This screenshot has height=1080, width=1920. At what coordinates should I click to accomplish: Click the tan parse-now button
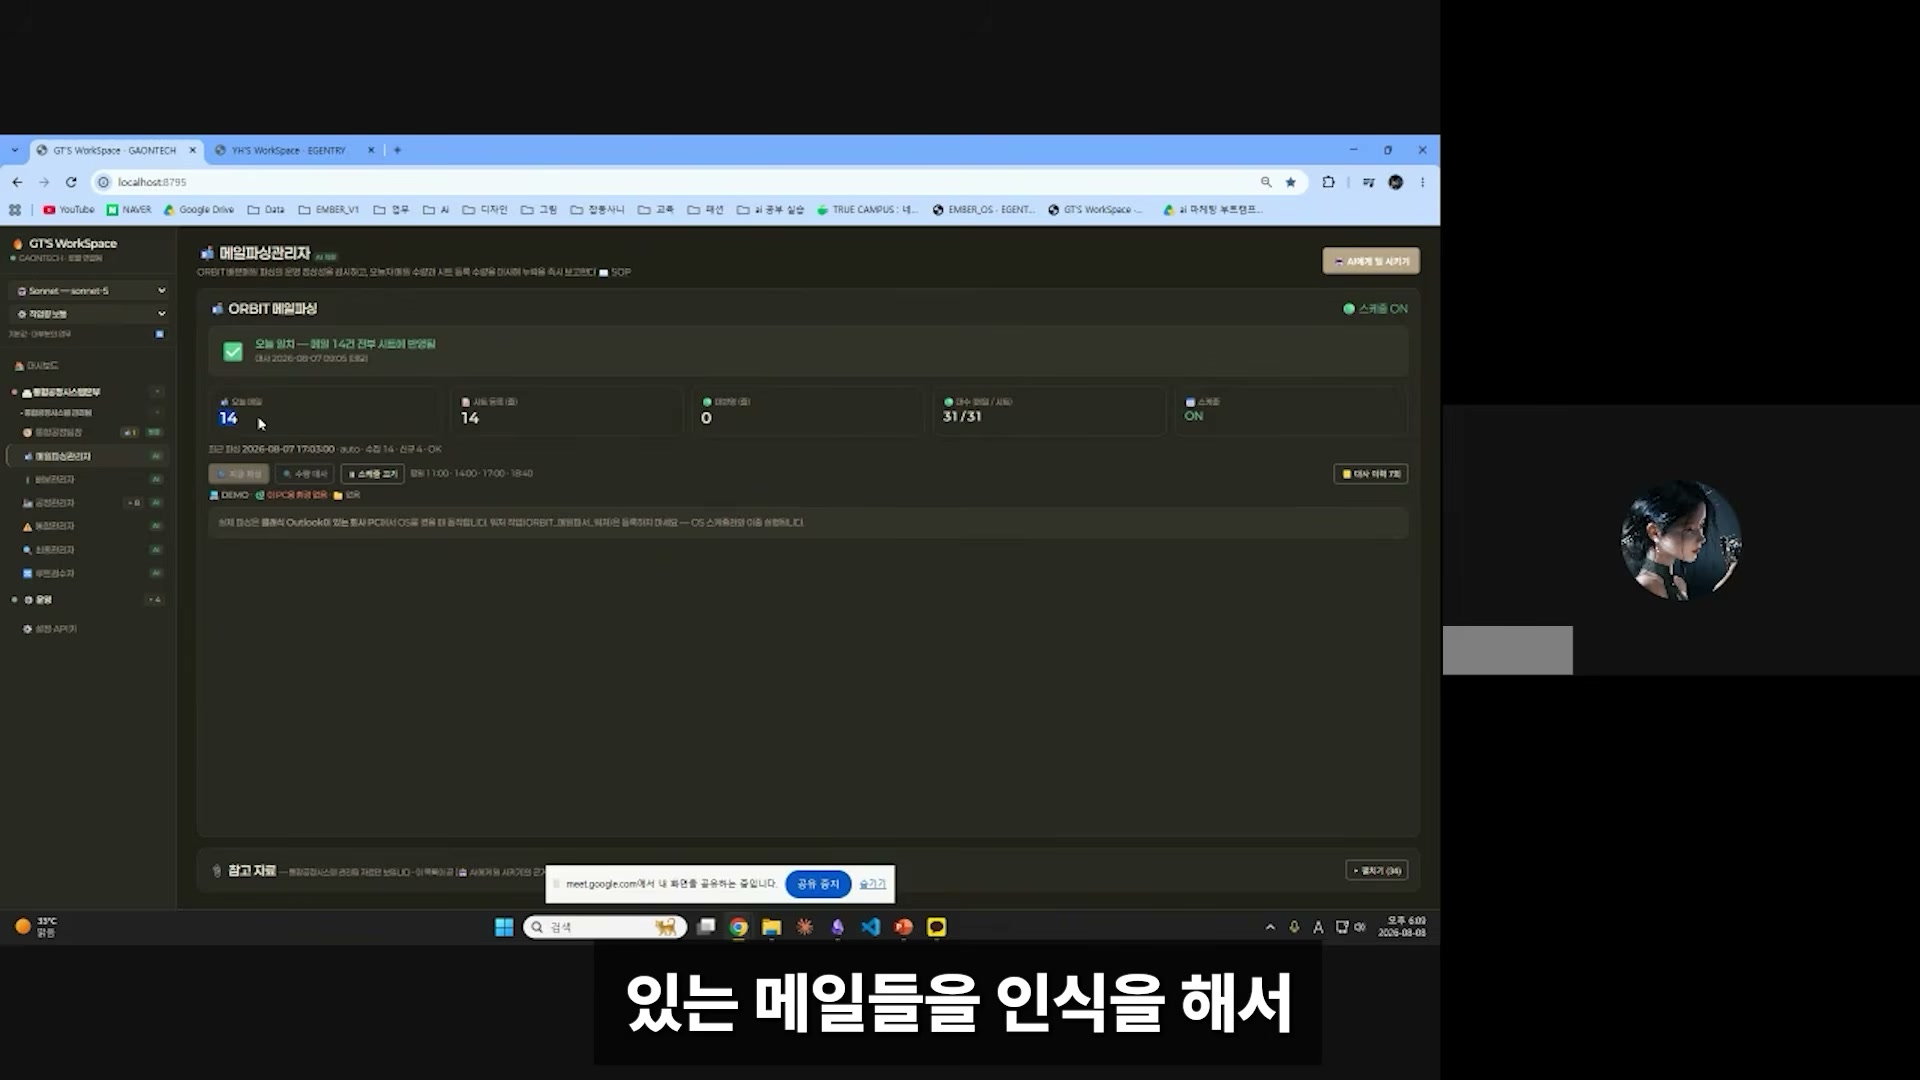point(239,474)
